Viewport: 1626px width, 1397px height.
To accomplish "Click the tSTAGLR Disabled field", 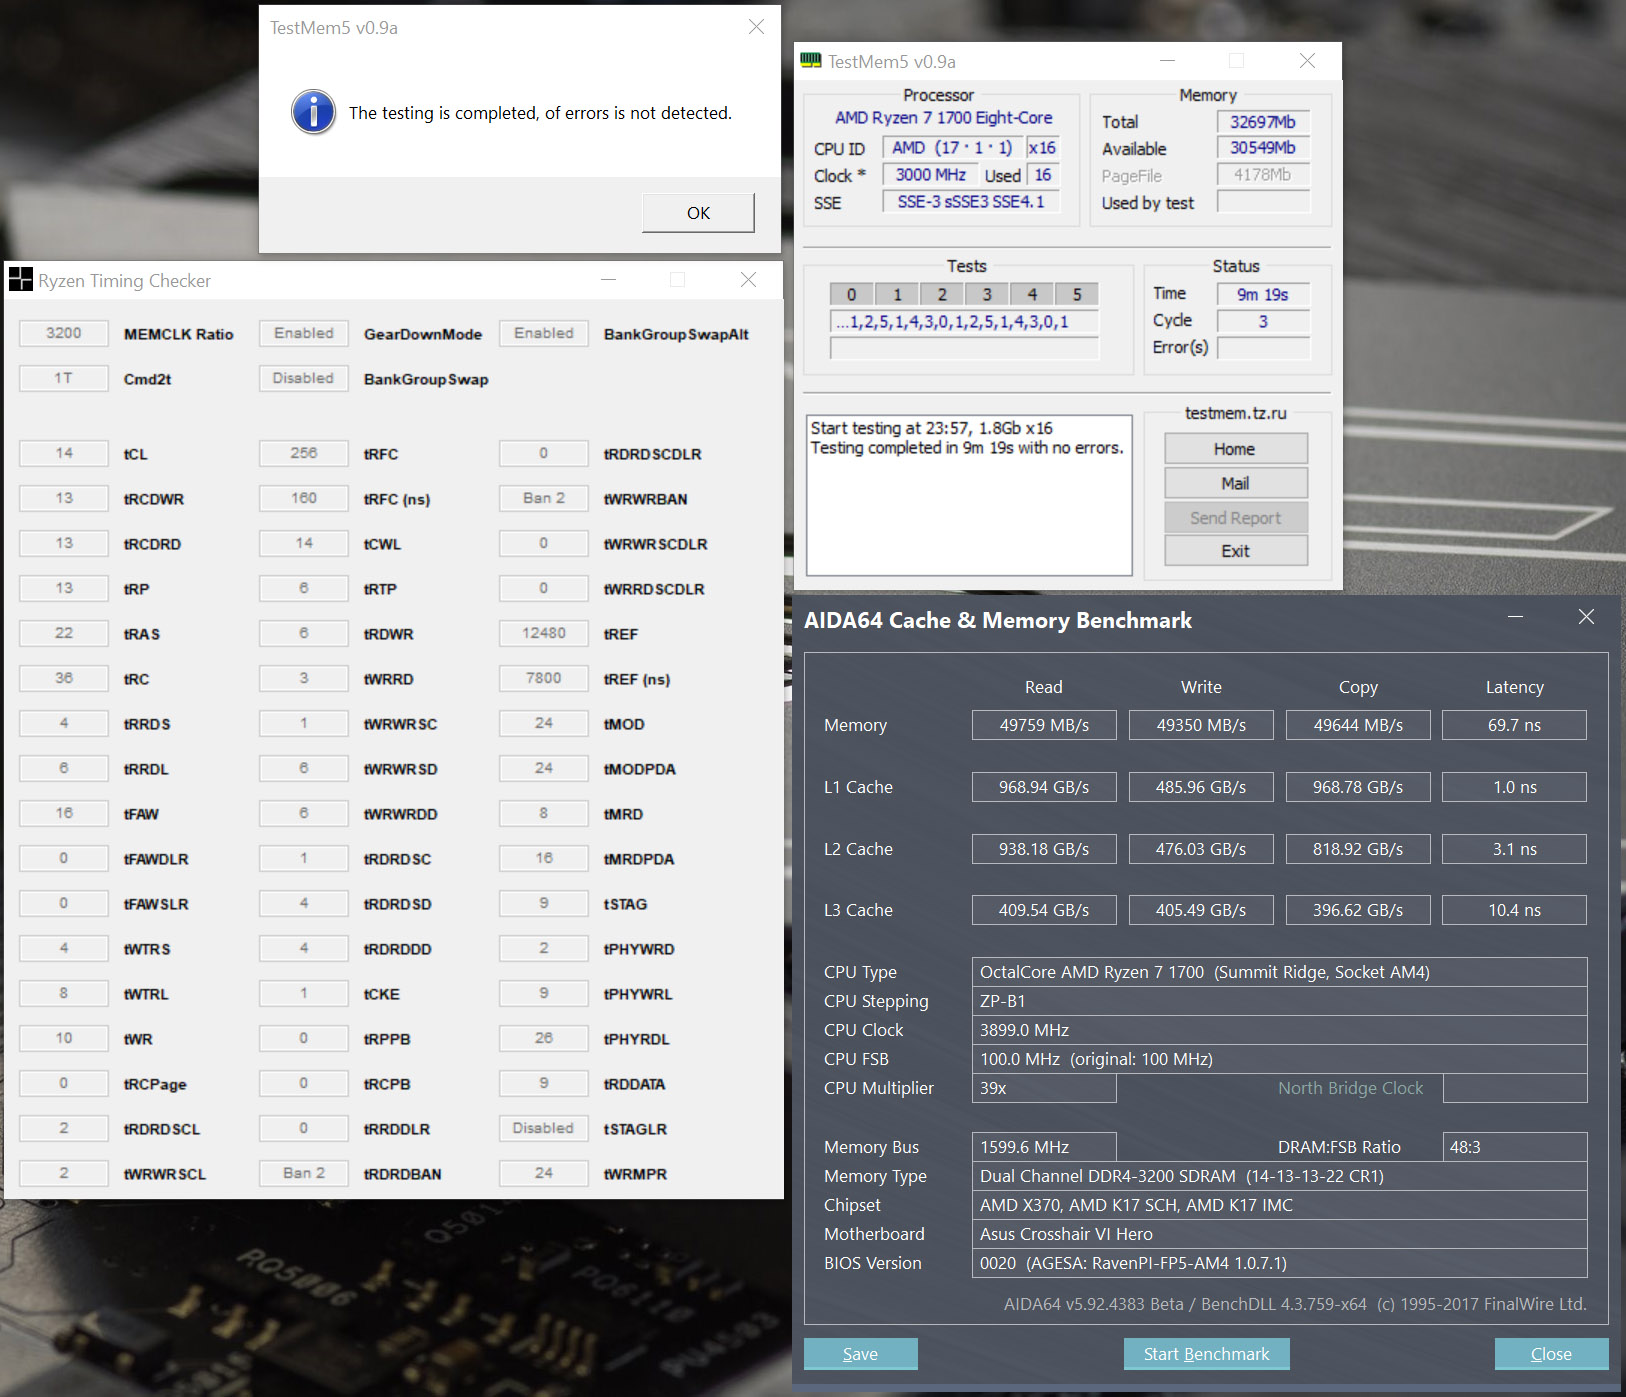I will coord(544,1128).
